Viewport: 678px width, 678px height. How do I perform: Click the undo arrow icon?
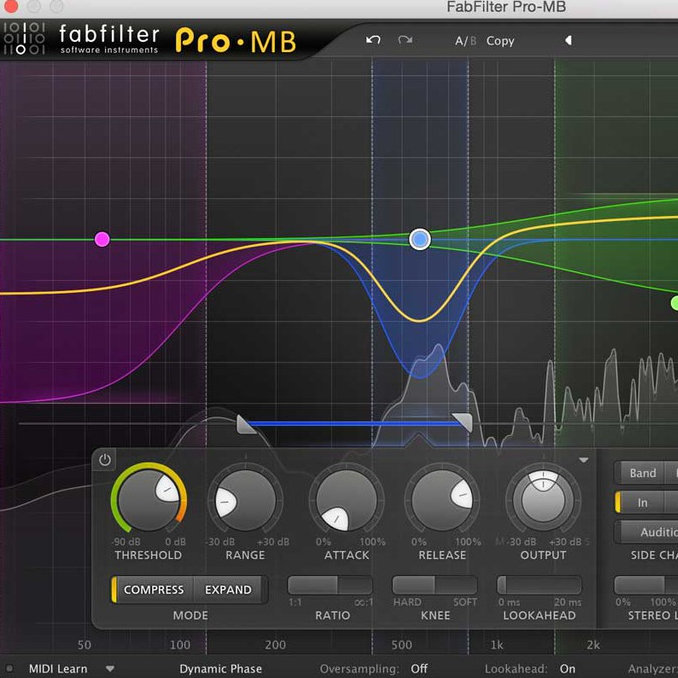pos(373,40)
